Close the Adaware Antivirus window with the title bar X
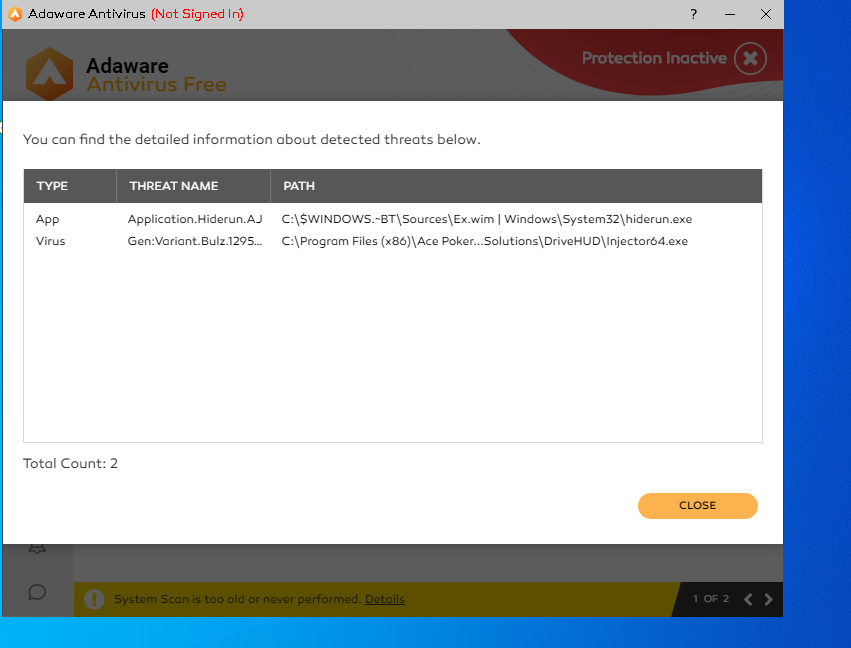 (x=766, y=14)
